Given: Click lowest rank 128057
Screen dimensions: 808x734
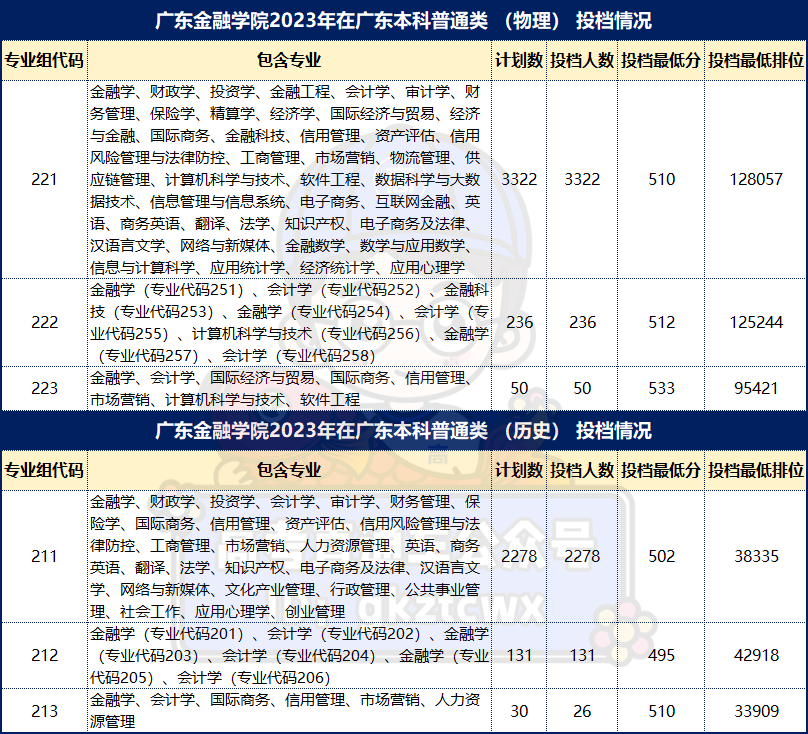Looking at the screenshot, I should 756,179.
